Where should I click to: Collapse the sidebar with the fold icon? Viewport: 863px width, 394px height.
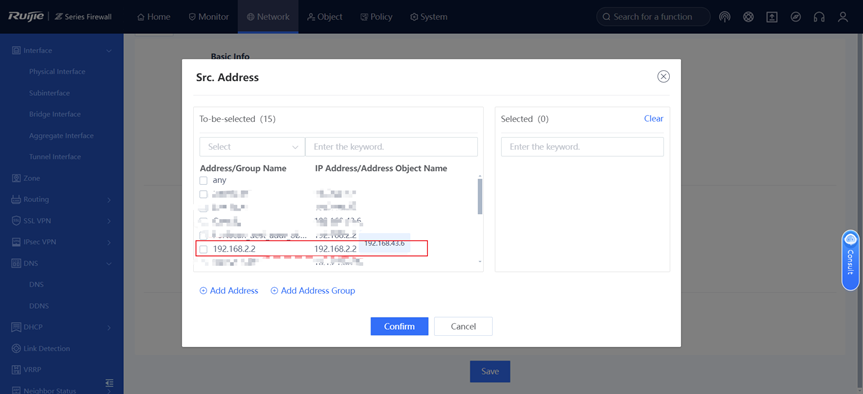(x=109, y=382)
